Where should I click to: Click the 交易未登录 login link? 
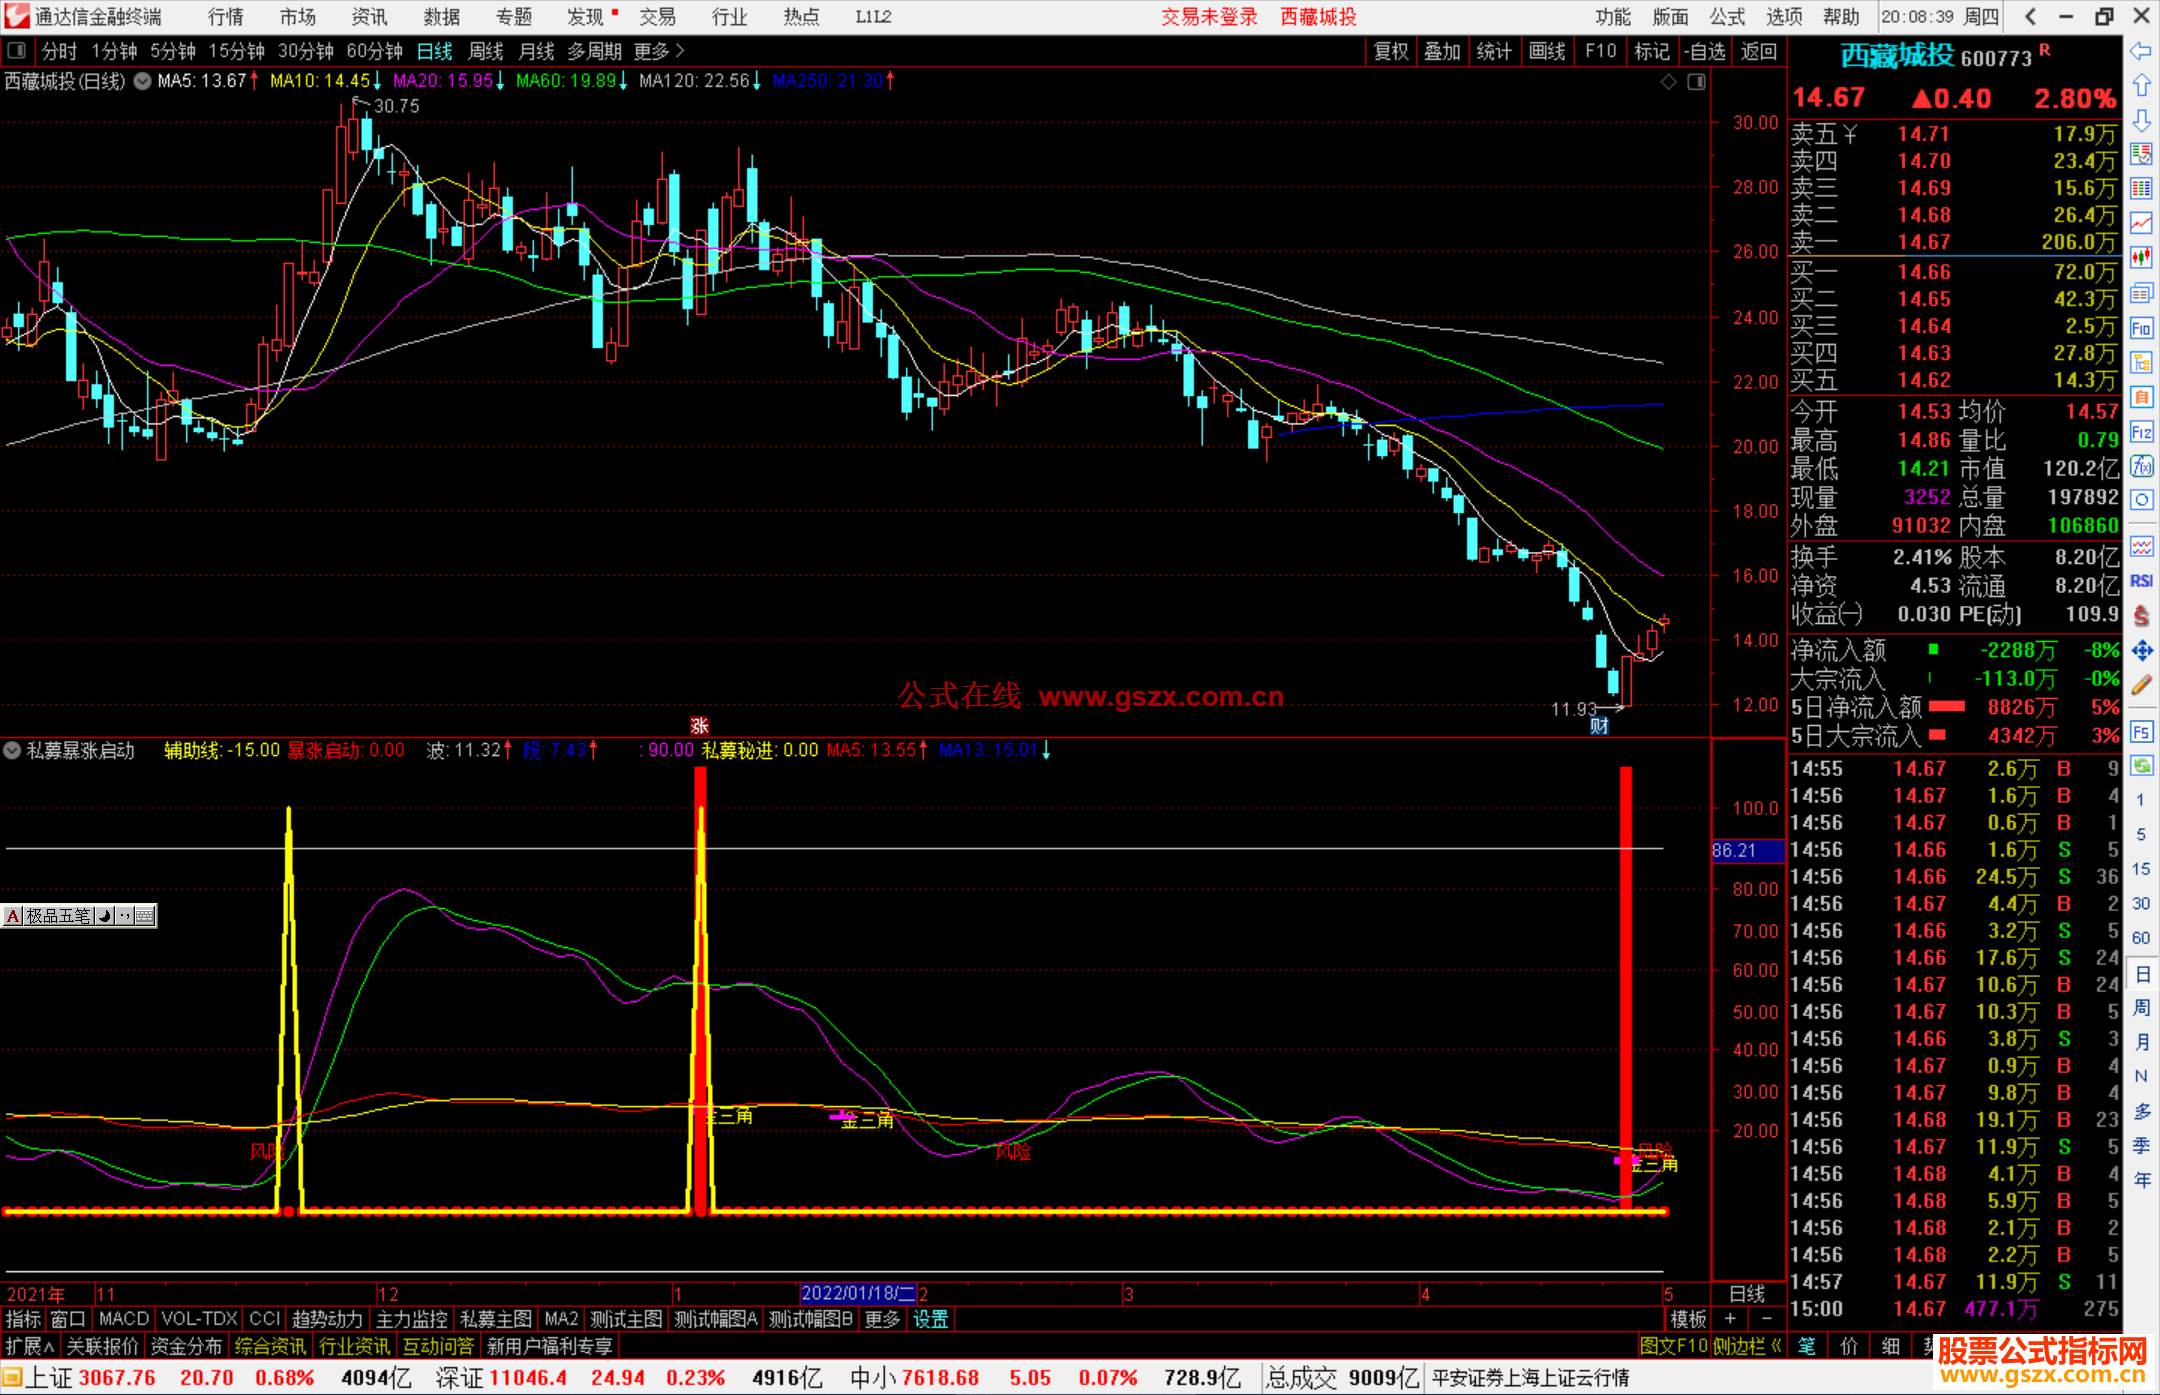click(1209, 17)
